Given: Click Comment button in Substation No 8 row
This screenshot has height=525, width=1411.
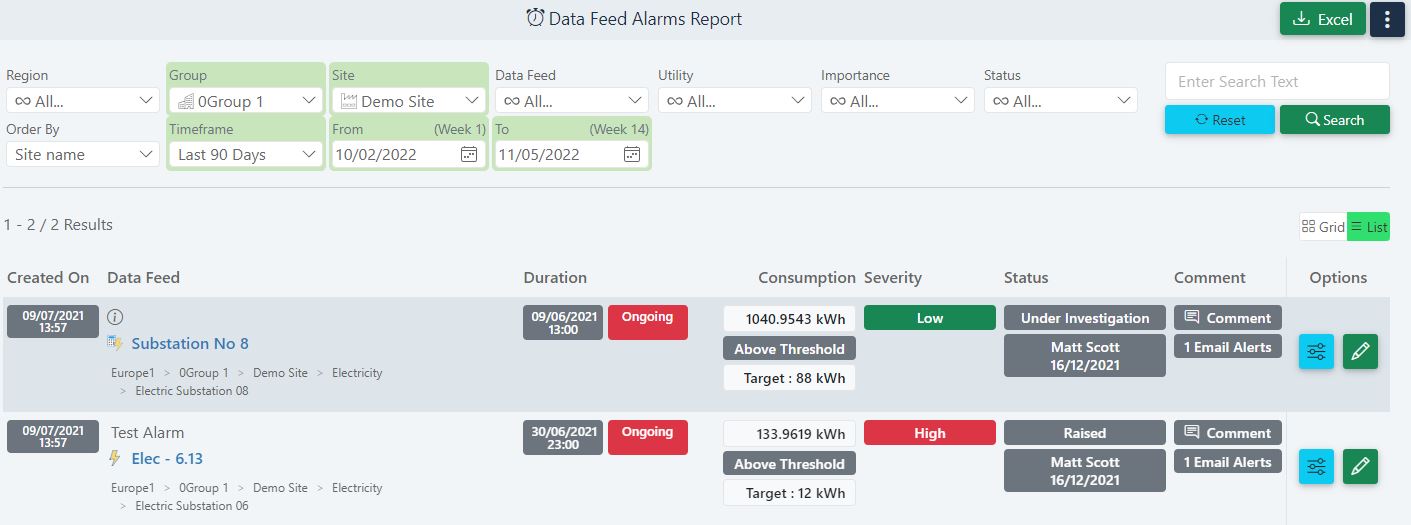Looking at the screenshot, I should 1228,318.
